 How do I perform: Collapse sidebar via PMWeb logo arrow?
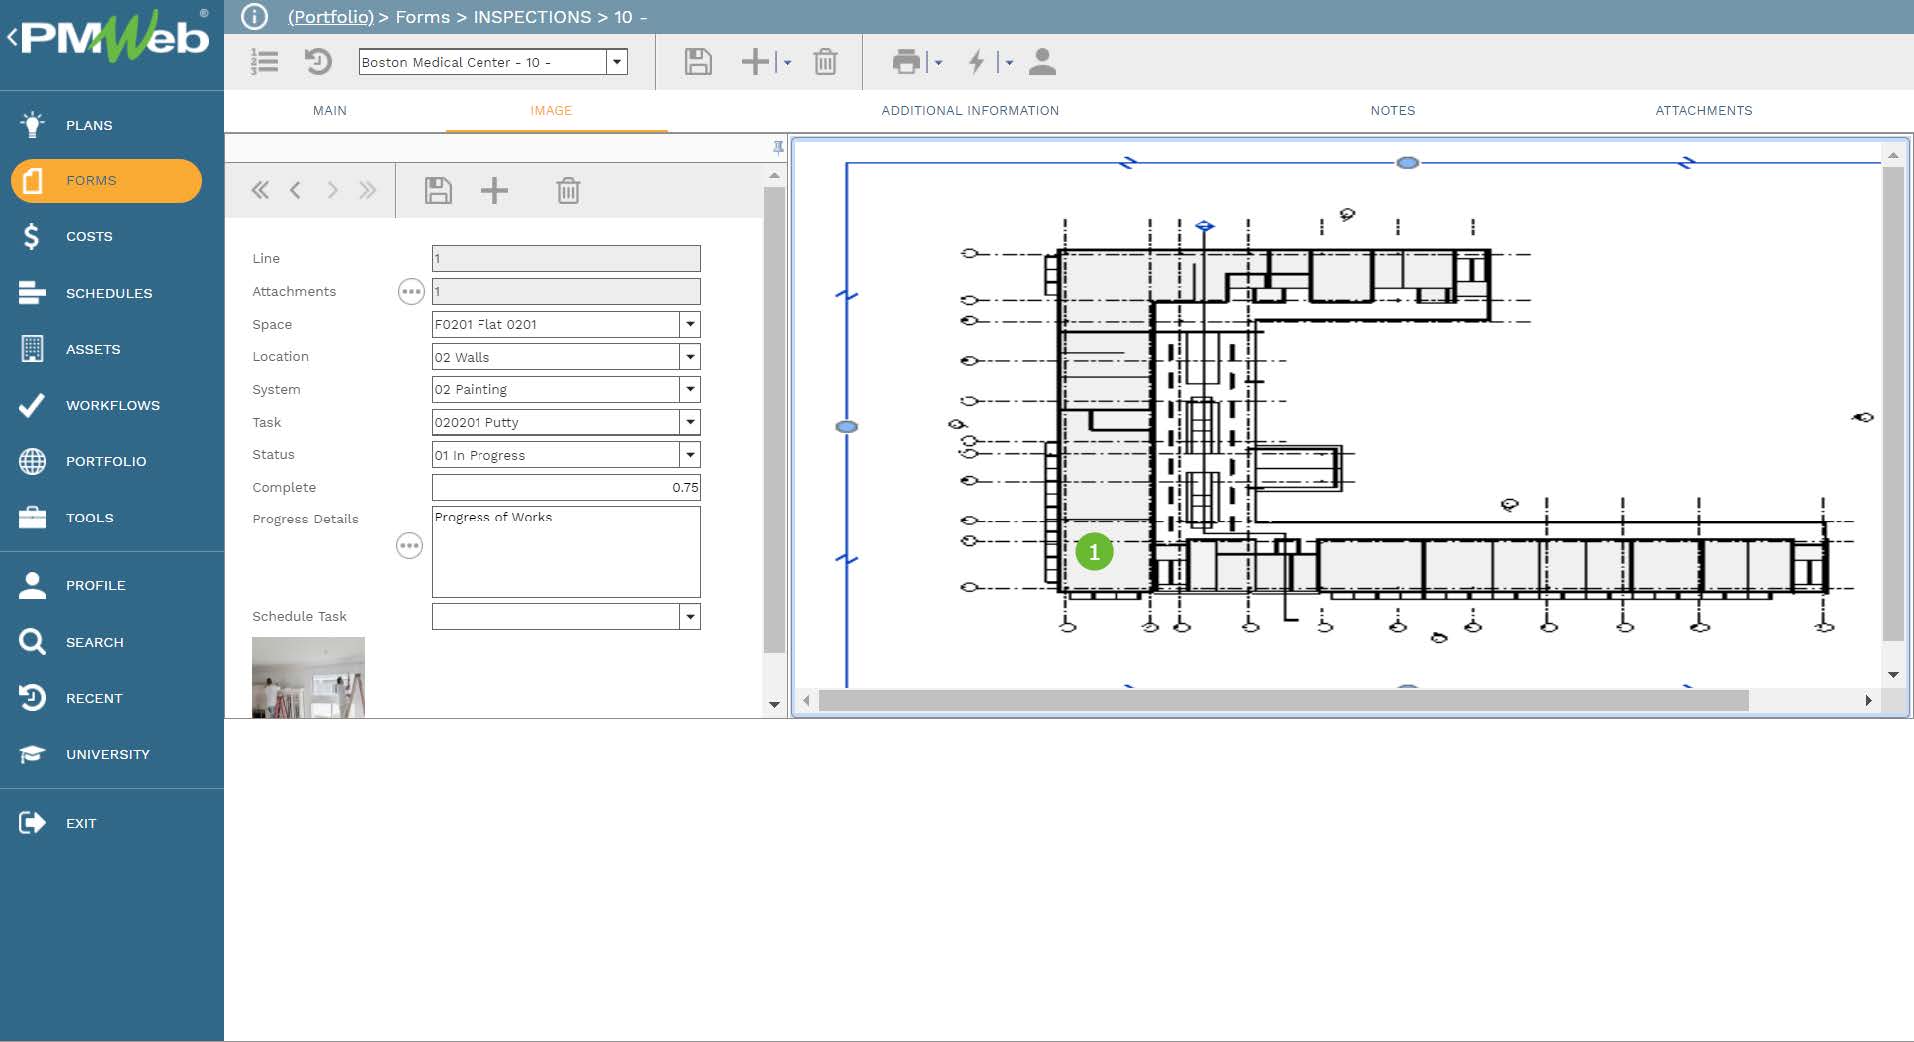[x=12, y=38]
